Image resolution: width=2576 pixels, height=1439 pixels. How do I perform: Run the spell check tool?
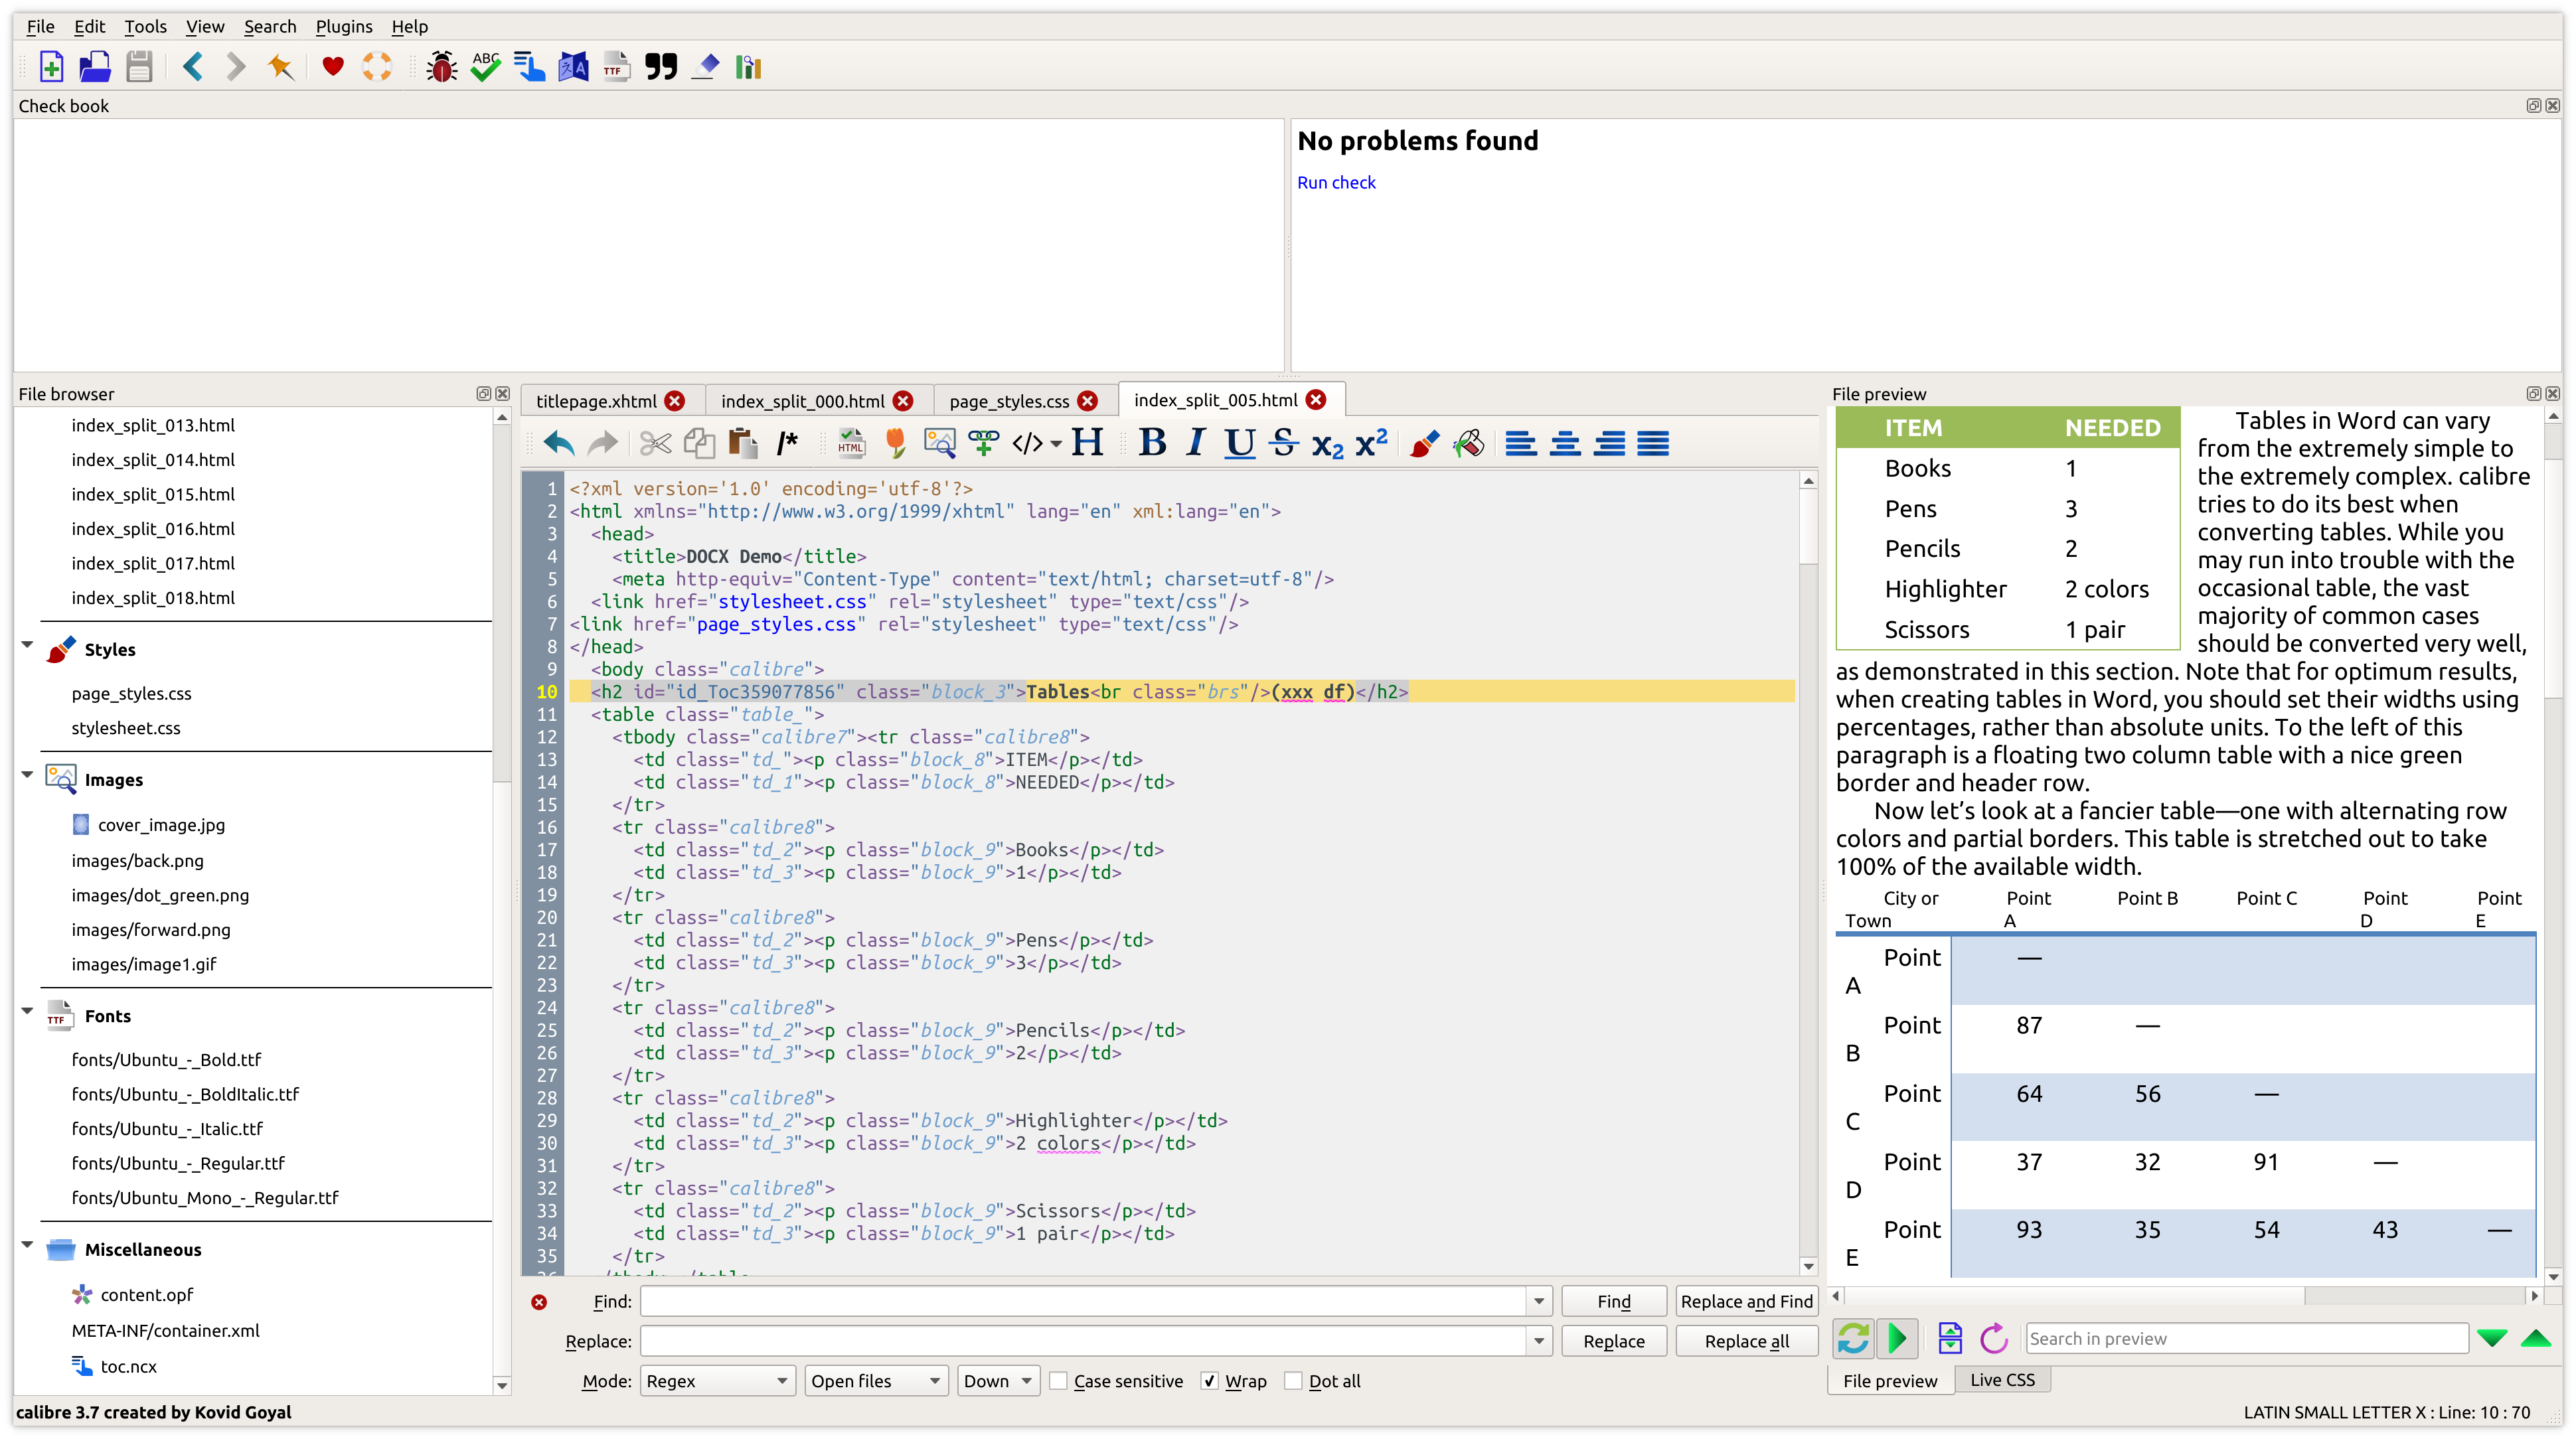486,67
